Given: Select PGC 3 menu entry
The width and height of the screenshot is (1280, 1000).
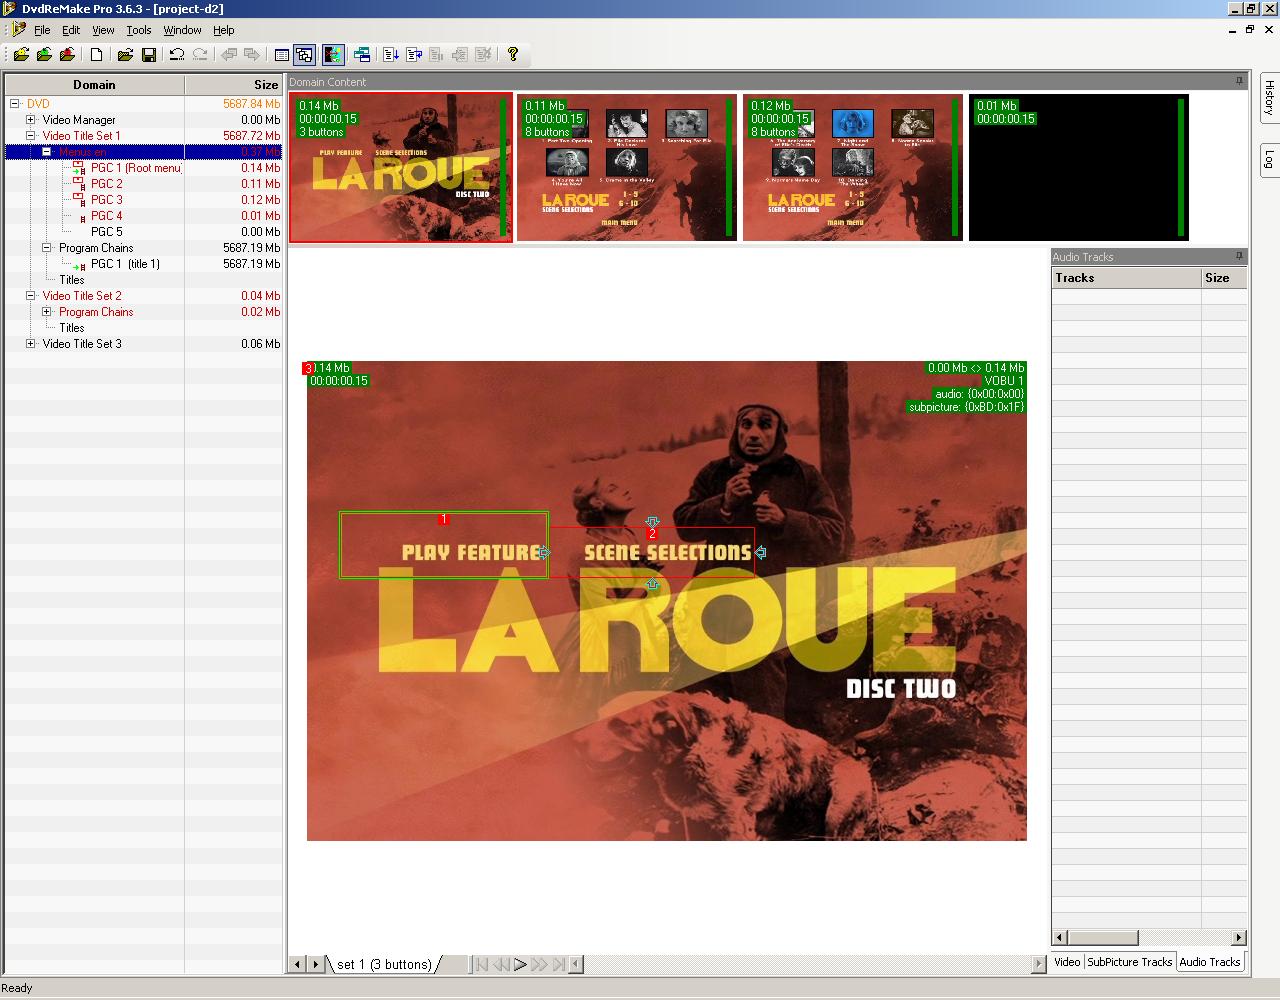Looking at the screenshot, I should click(107, 200).
